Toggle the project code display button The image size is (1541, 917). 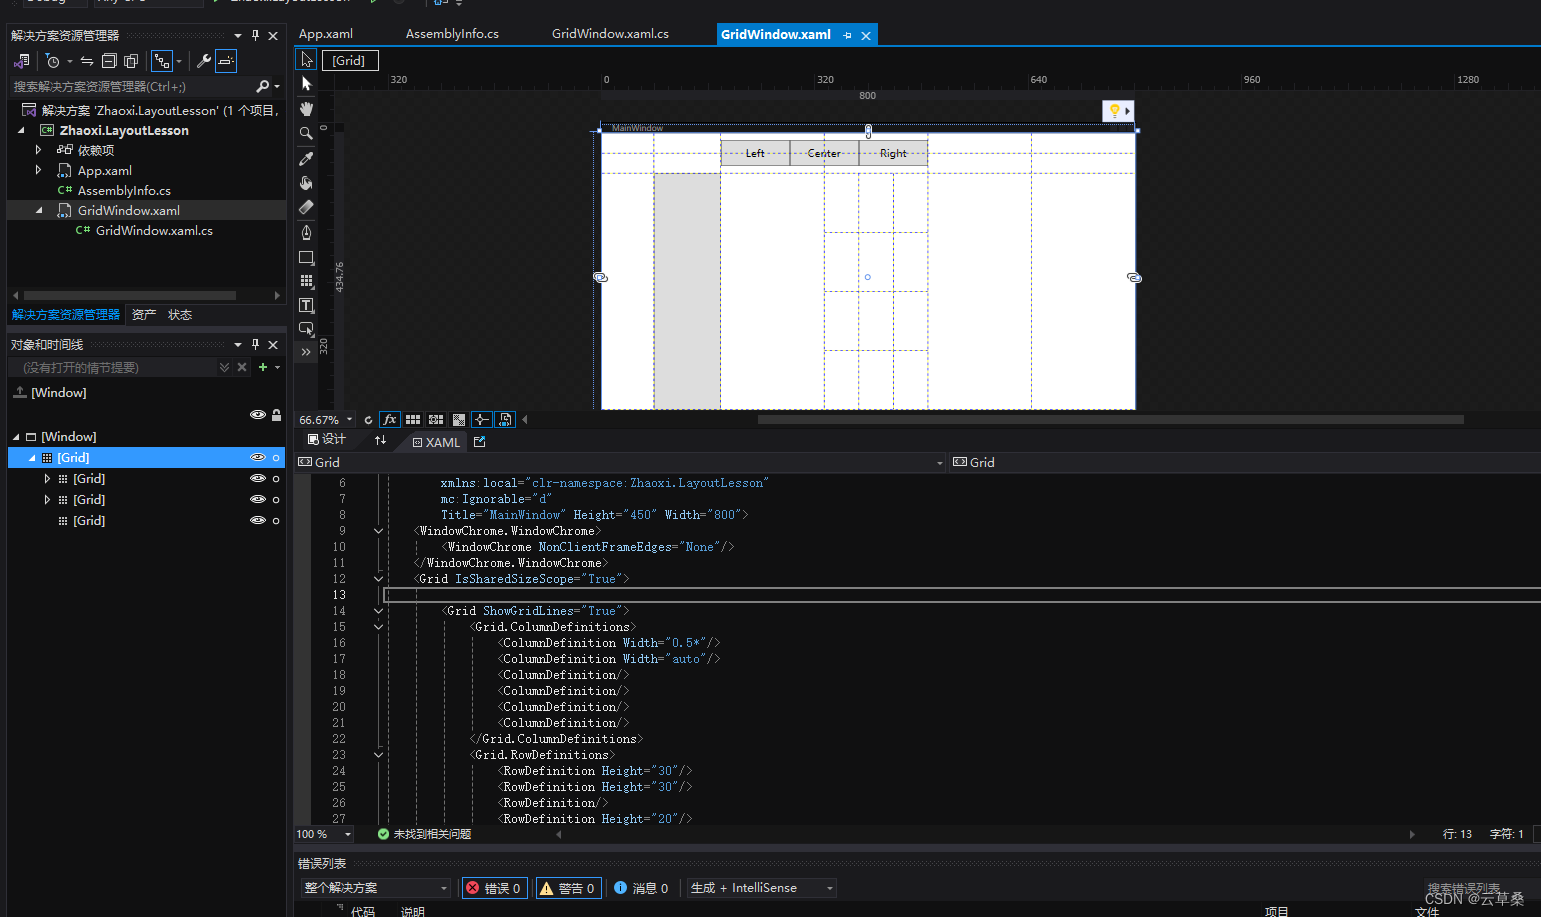pos(504,420)
